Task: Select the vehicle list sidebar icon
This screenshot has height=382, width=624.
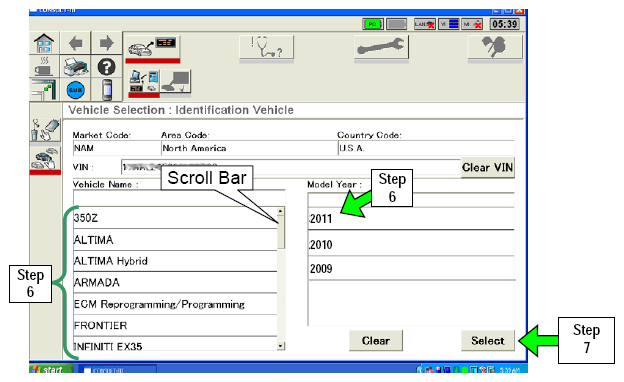Action: (45, 159)
